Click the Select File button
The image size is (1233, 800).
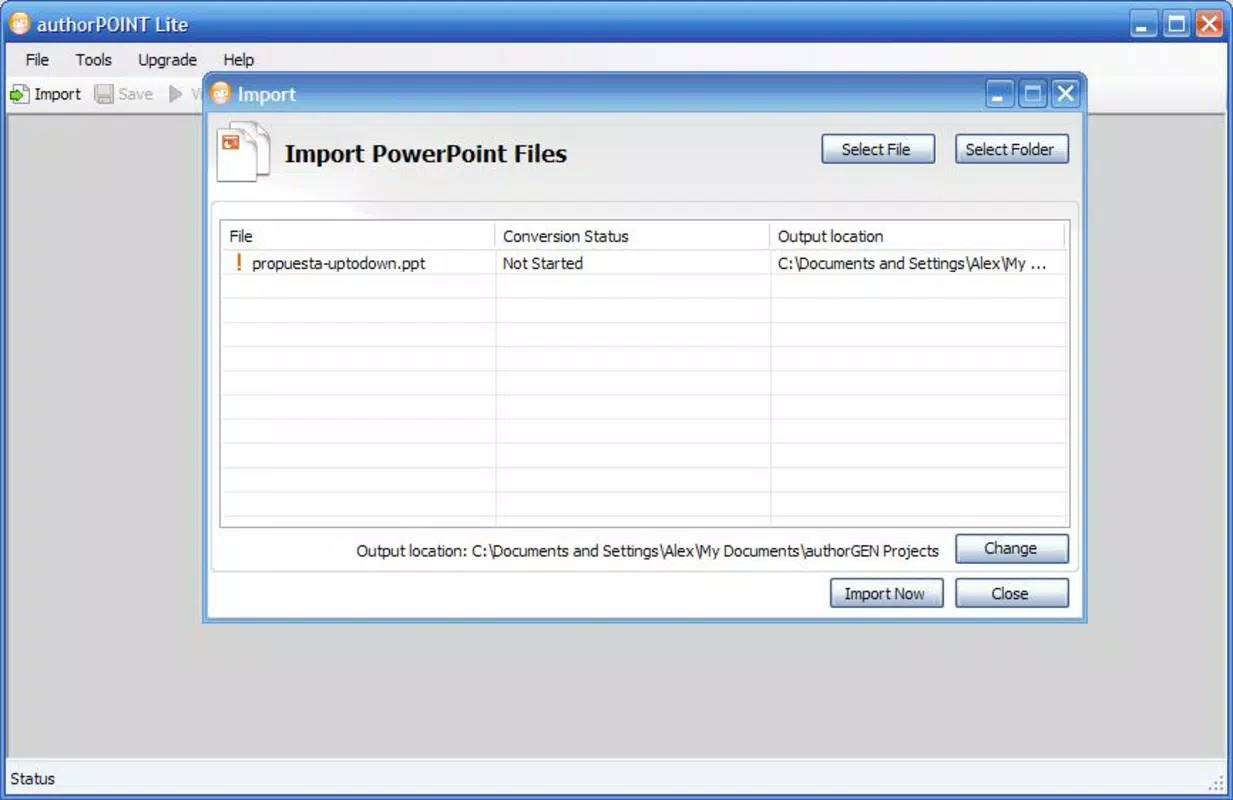[878, 149]
